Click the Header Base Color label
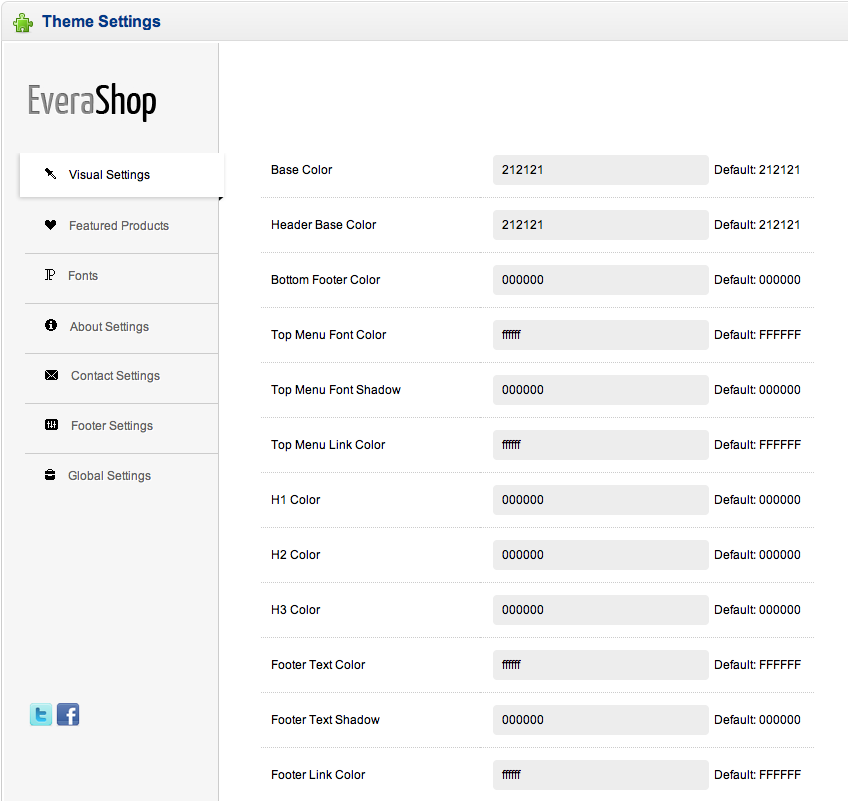Image resolution: width=848 pixels, height=801 pixels. [x=323, y=225]
